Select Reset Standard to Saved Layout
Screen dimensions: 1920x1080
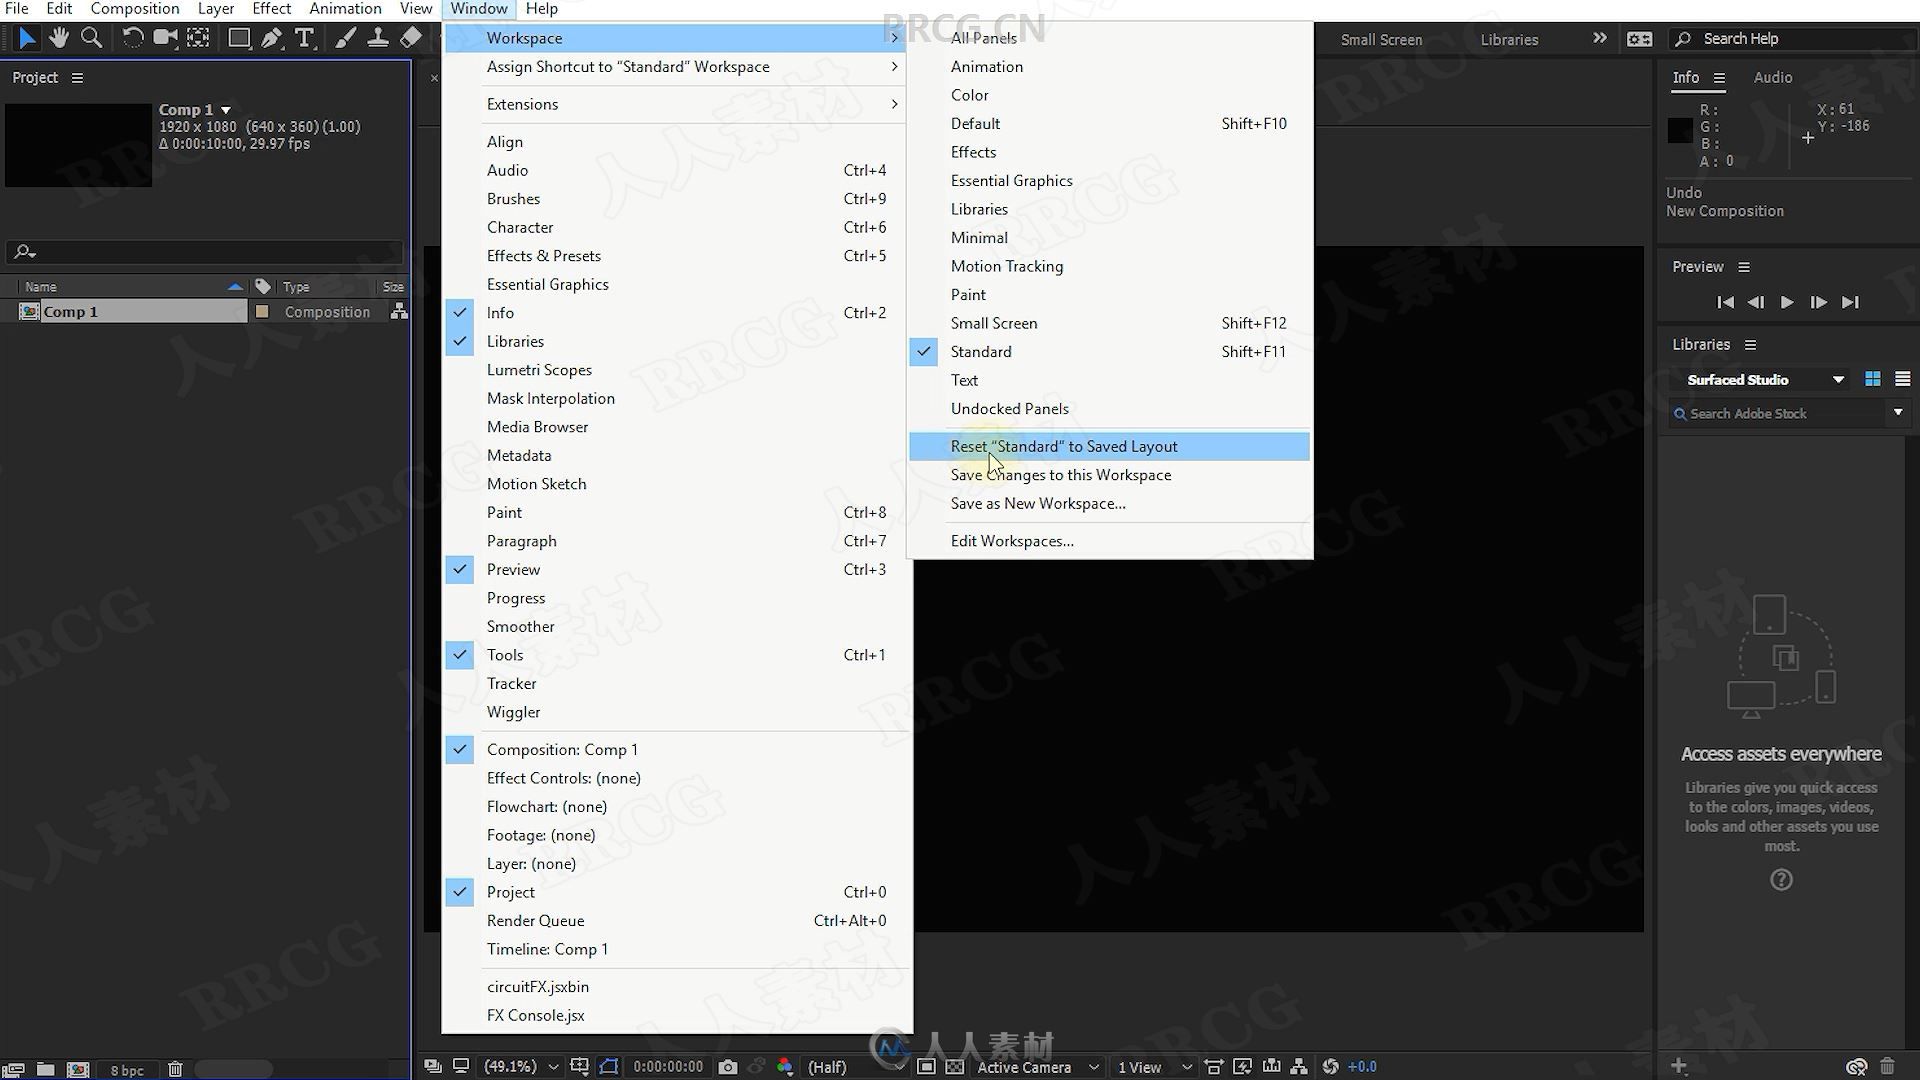[x=1064, y=446]
